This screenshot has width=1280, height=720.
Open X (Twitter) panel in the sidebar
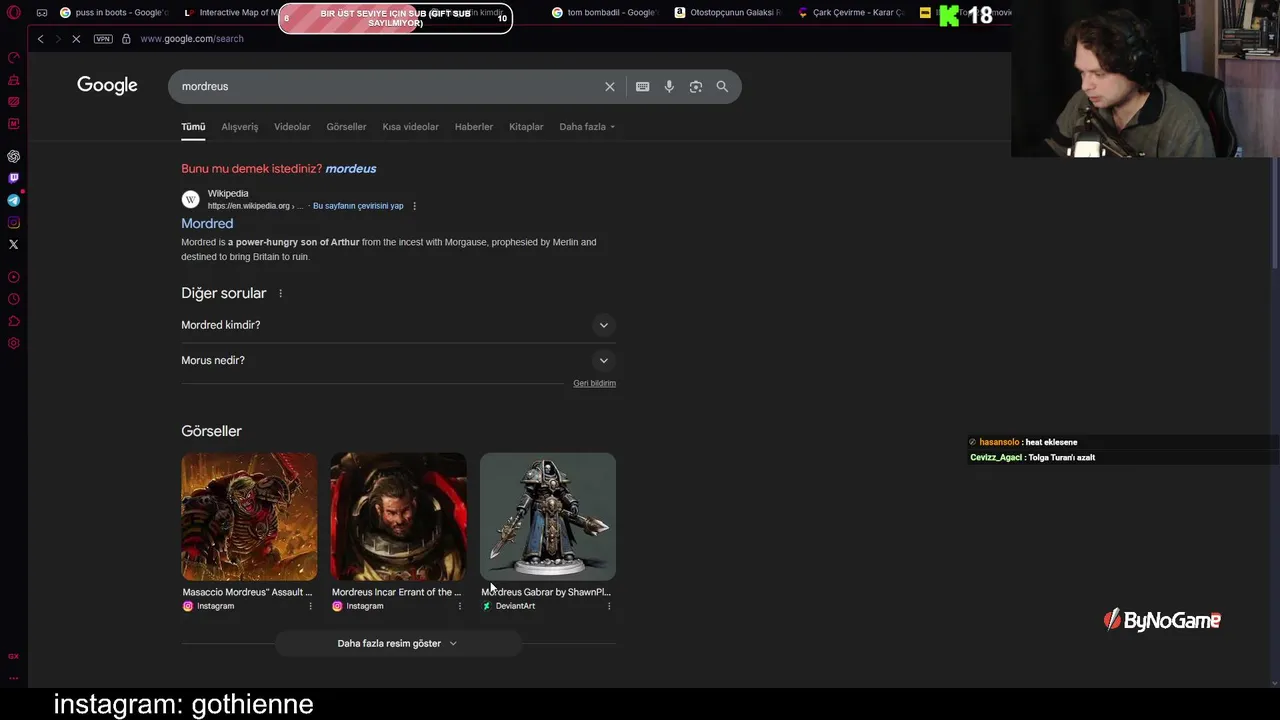pos(13,244)
